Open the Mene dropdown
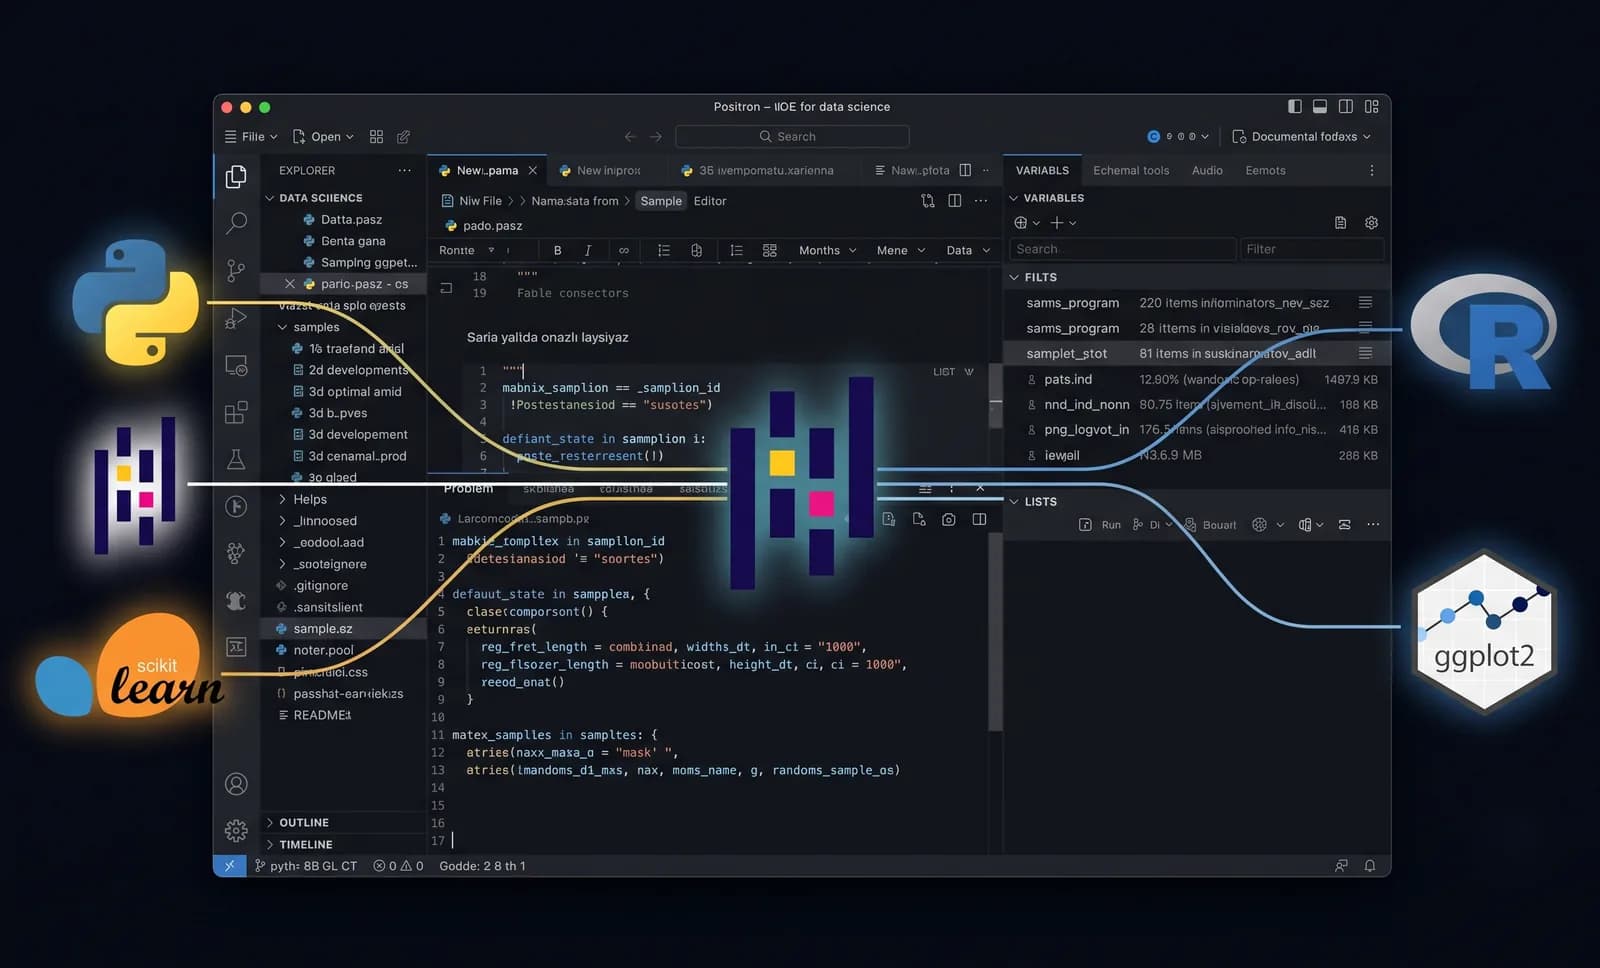This screenshot has height=968, width=1600. coord(901,250)
